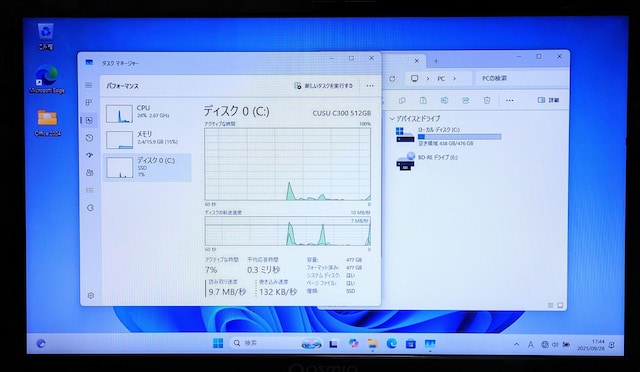Screen dimensions: 640x372
Task: Open volume control in system tray
Action: tap(555, 345)
